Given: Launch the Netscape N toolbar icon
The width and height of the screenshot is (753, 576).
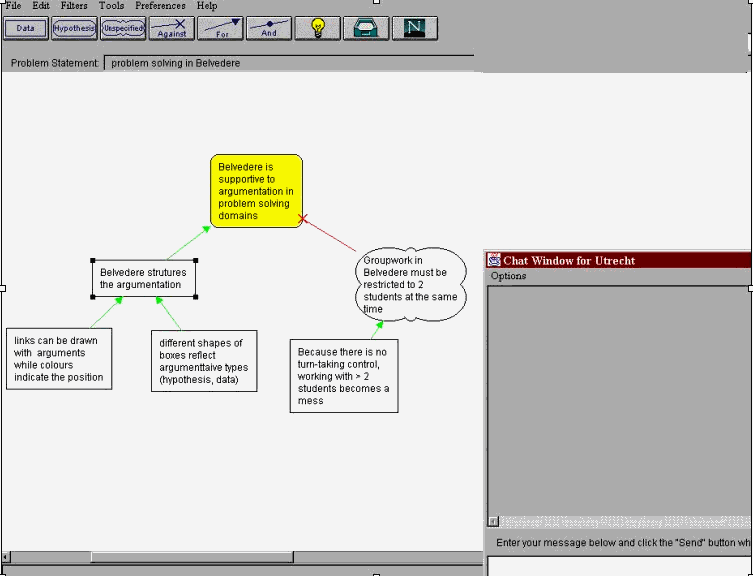Looking at the screenshot, I should pyautogui.click(x=415, y=28).
